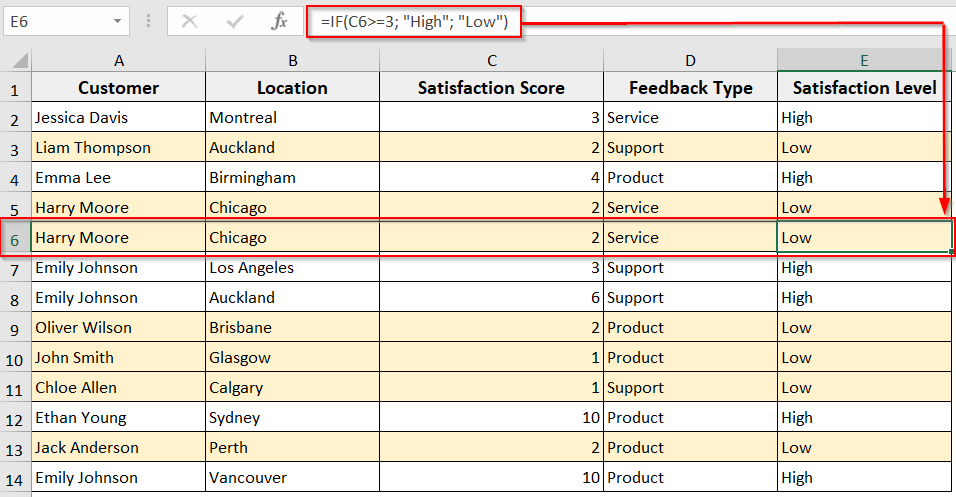Viewport: 956px width, 497px height.
Task: Select the Vancouver cell in row 14
Action: click(292, 478)
